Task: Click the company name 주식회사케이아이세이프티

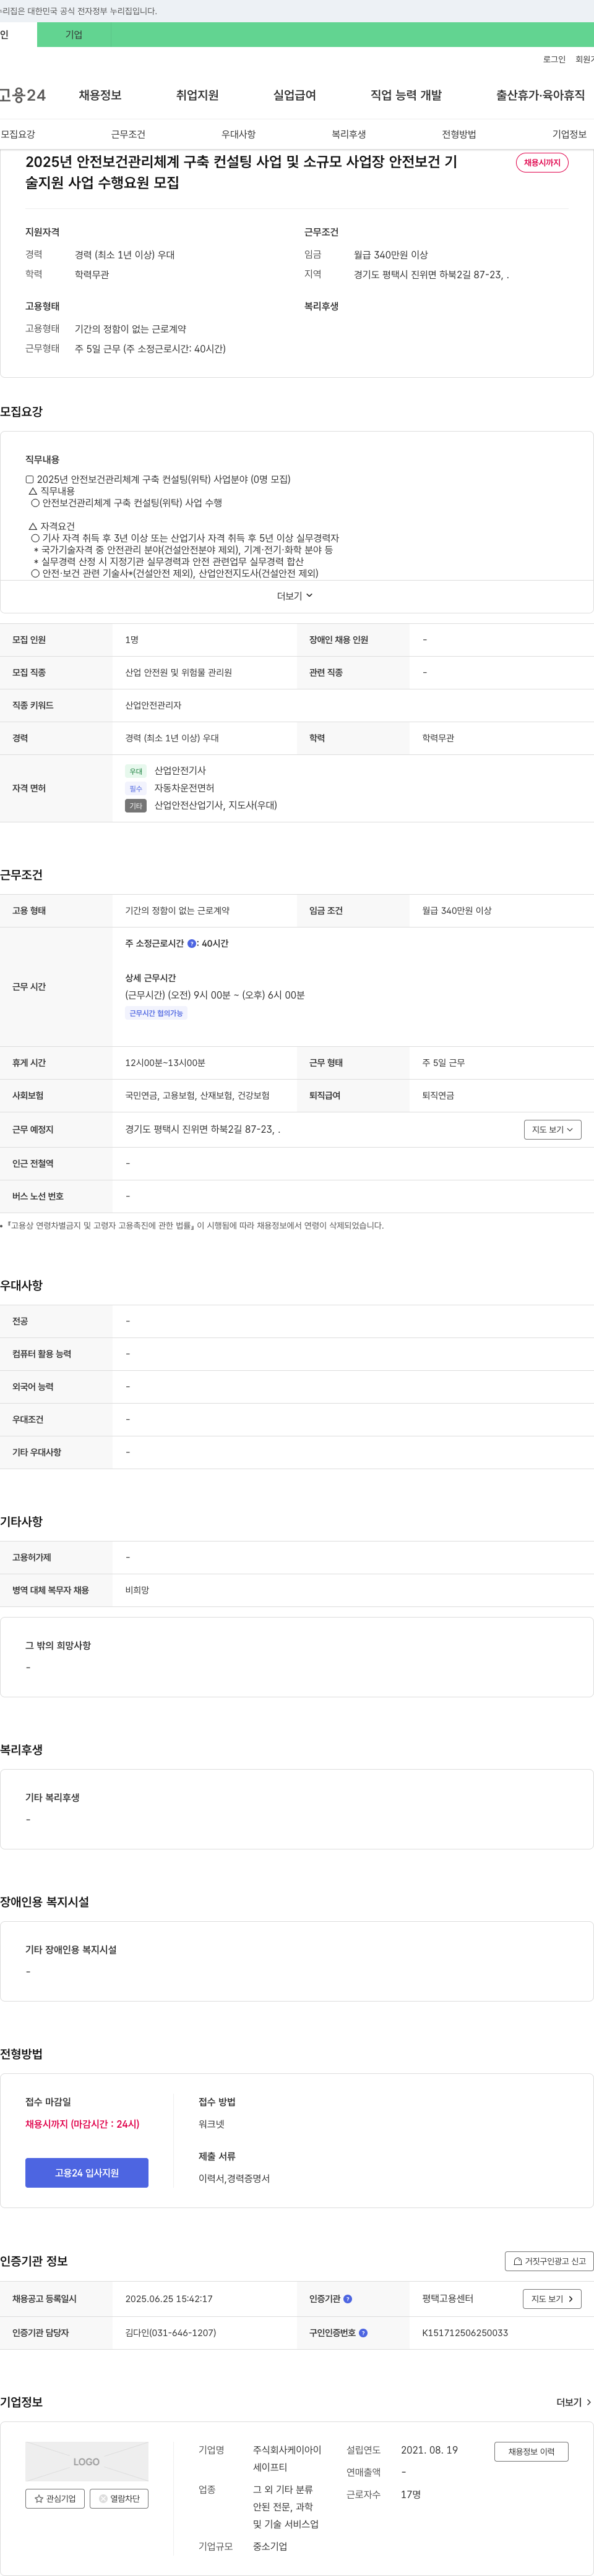Action: [287, 2458]
